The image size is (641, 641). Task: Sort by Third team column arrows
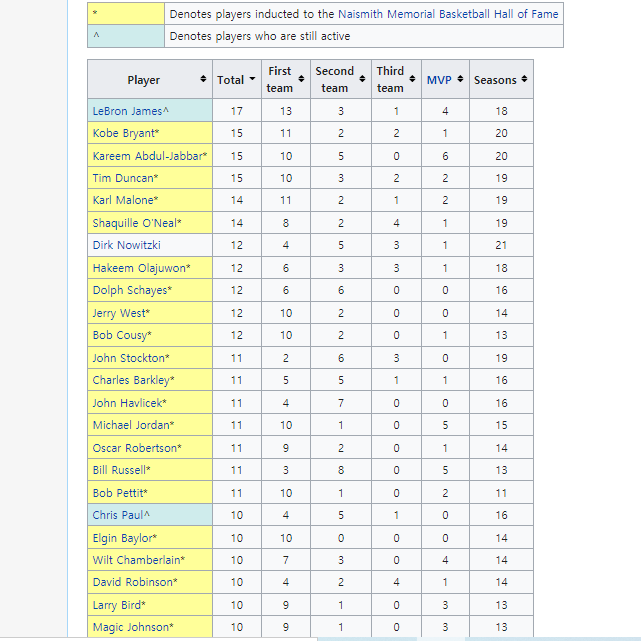[x=412, y=79]
